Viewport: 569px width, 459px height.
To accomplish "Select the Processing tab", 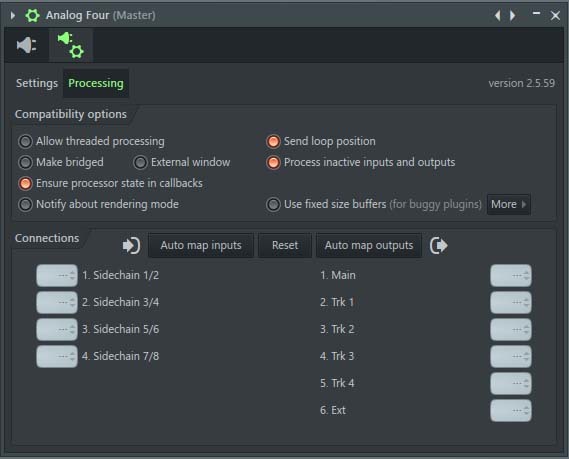I will point(96,83).
